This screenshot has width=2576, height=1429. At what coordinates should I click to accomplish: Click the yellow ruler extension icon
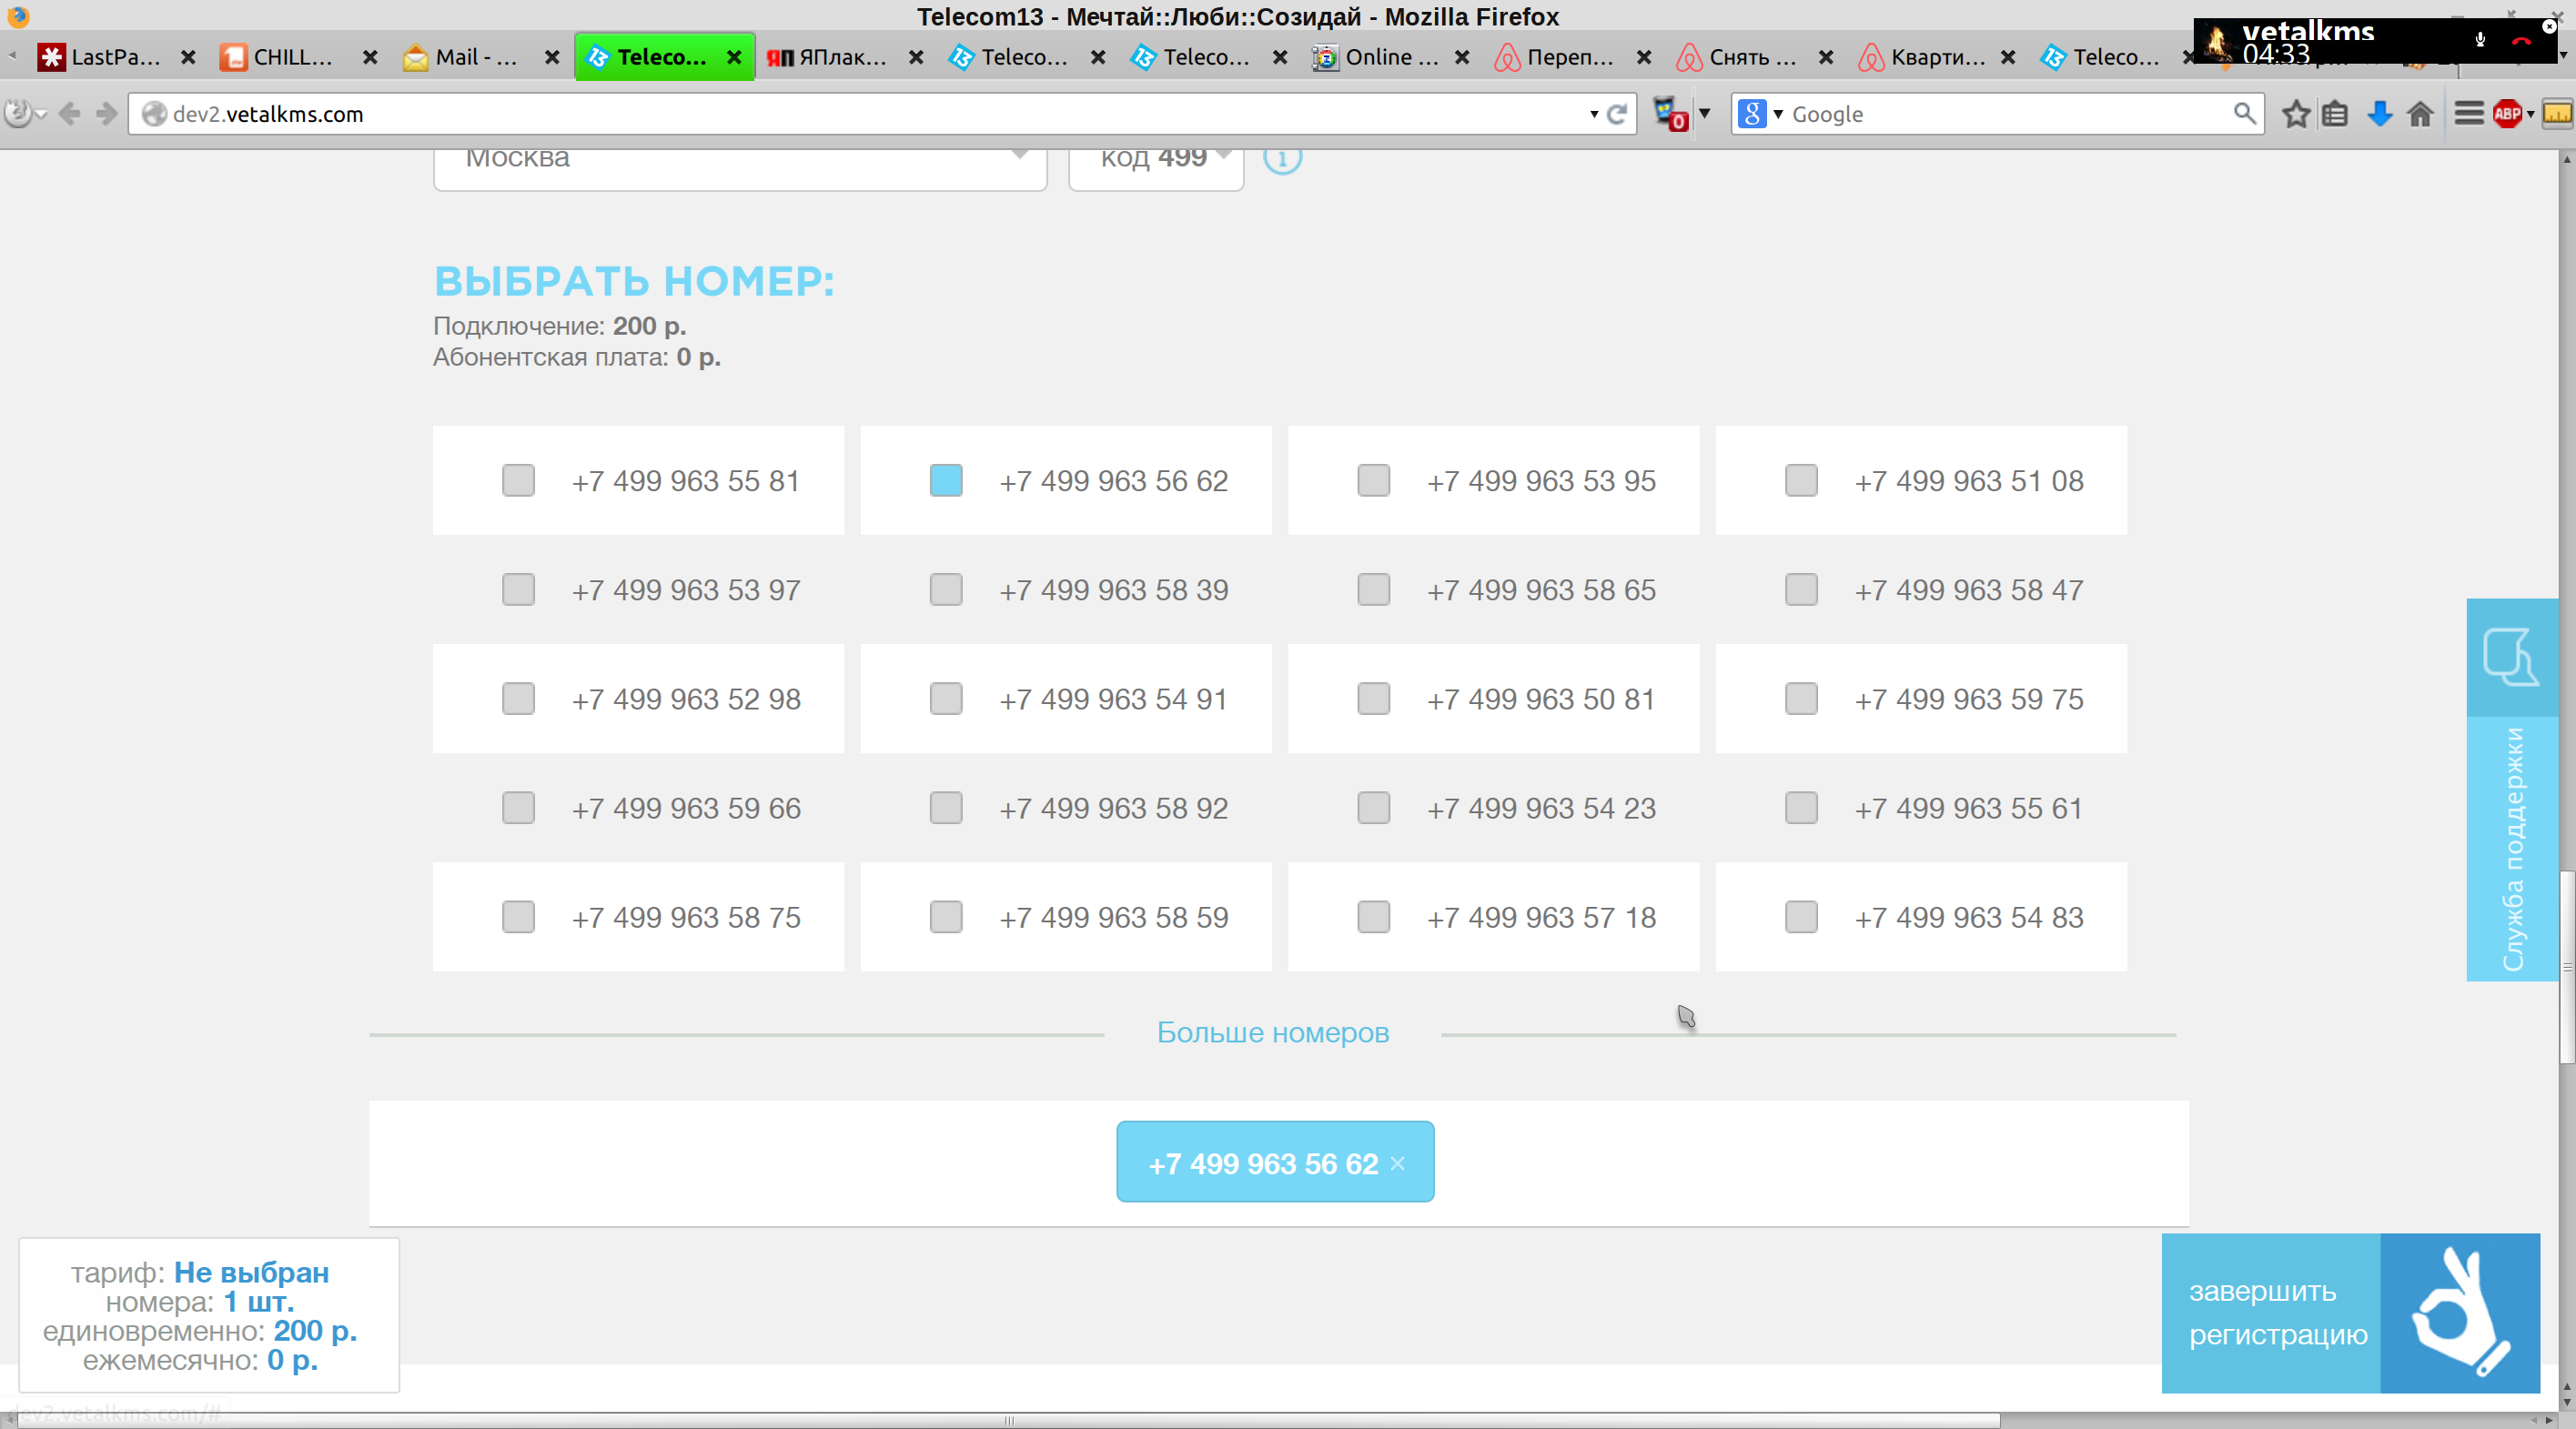pyautogui.click(x=2557, y=114)
